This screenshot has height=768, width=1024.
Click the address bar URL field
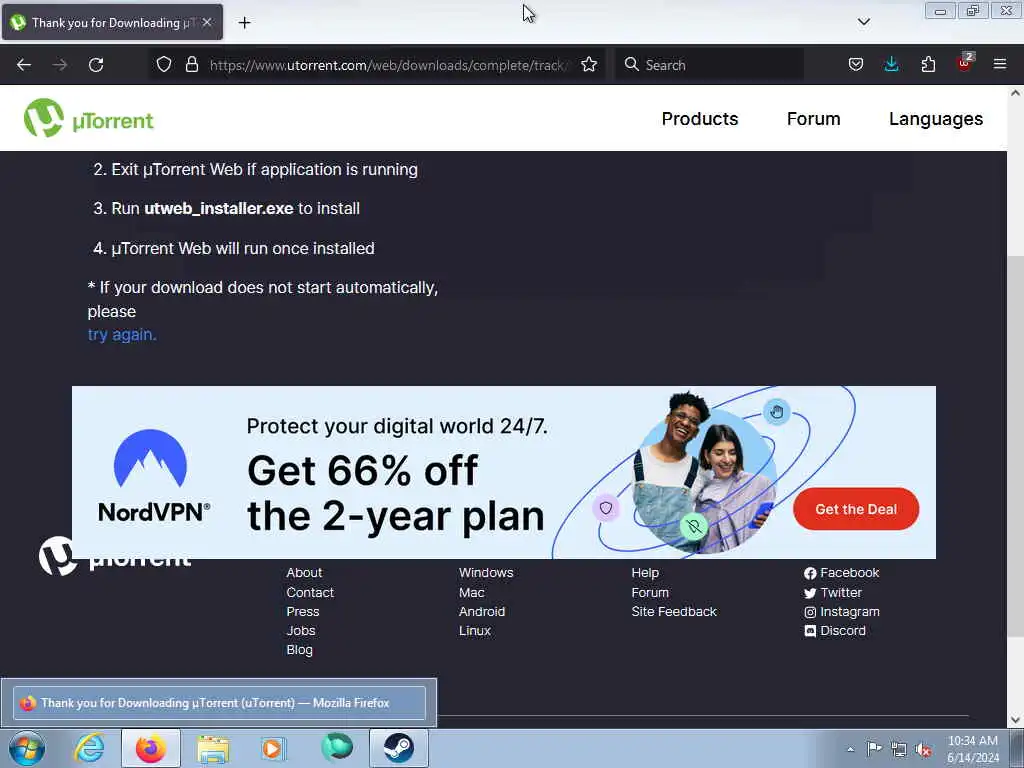tap(389, 65)
